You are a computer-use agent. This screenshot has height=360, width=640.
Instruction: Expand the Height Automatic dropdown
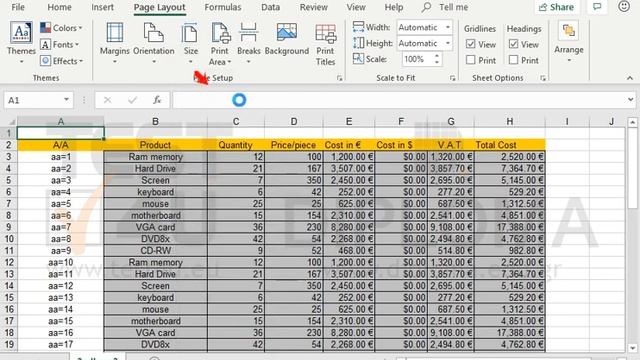tap(448, 43)
